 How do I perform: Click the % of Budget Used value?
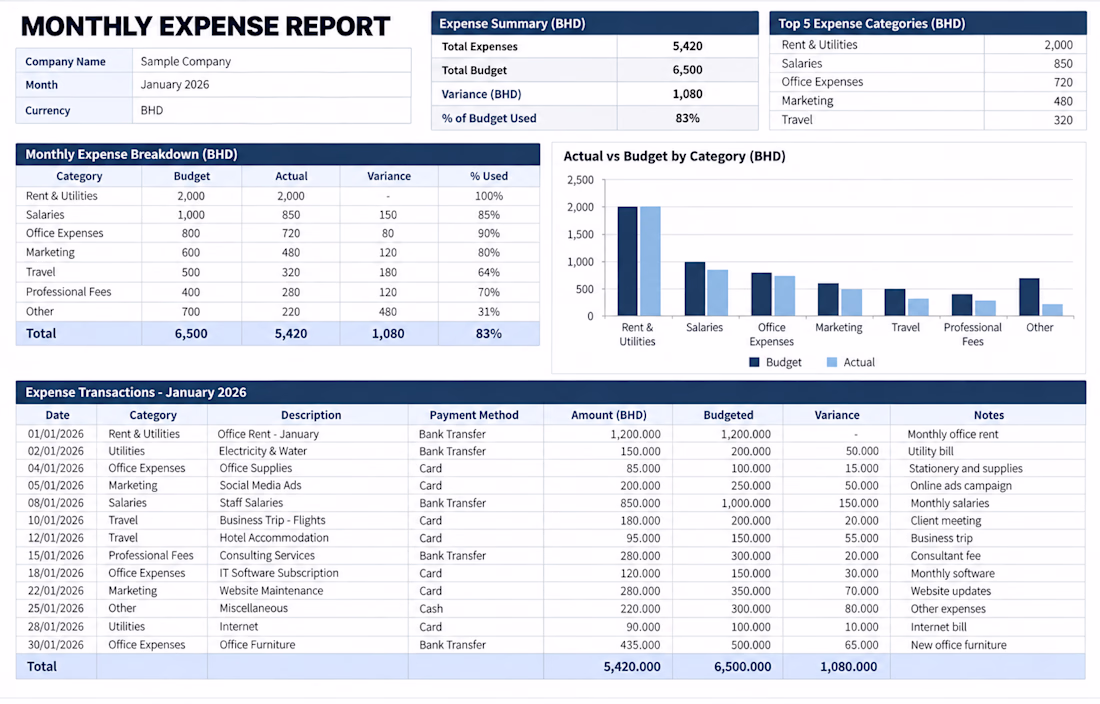[688, 119]
